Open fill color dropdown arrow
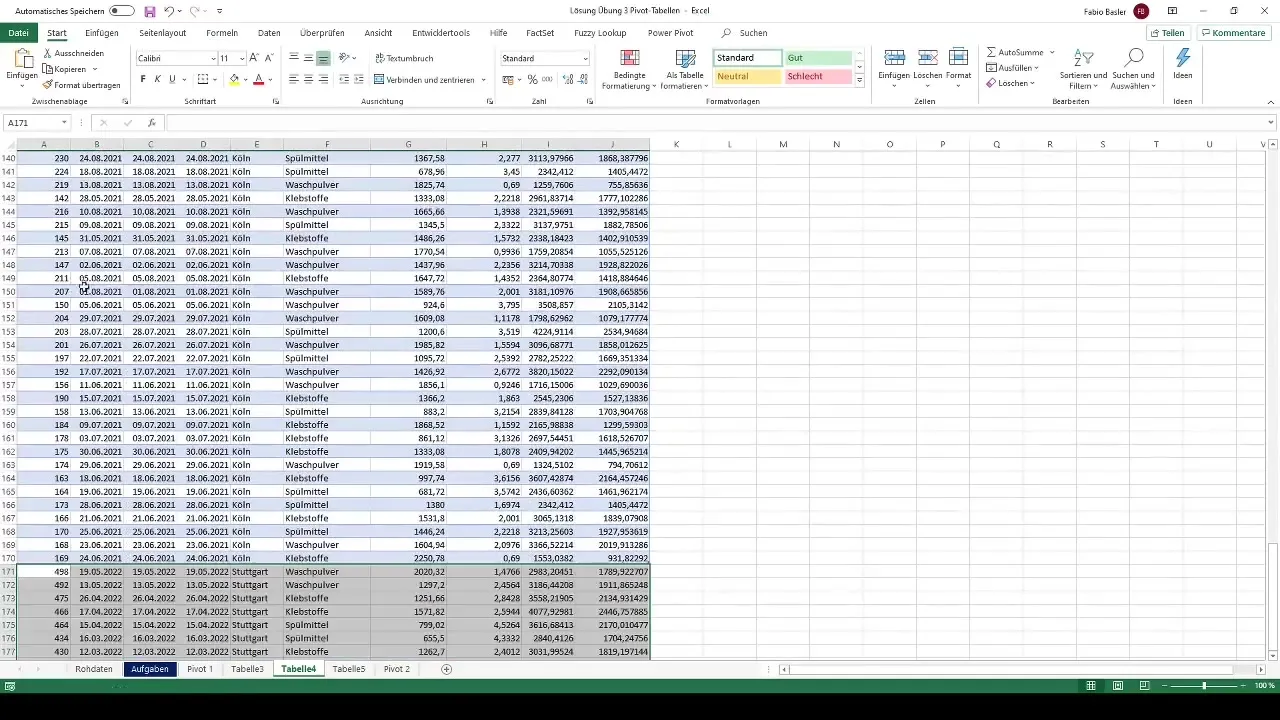 [x=245, y=79]
